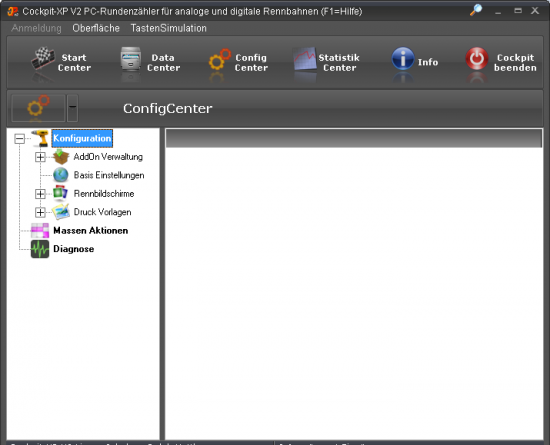Image resolution: width=550 pixels, height=445 pixels.
Task: Expand the Rennbildschirme node
Action: tap(40, 194)
